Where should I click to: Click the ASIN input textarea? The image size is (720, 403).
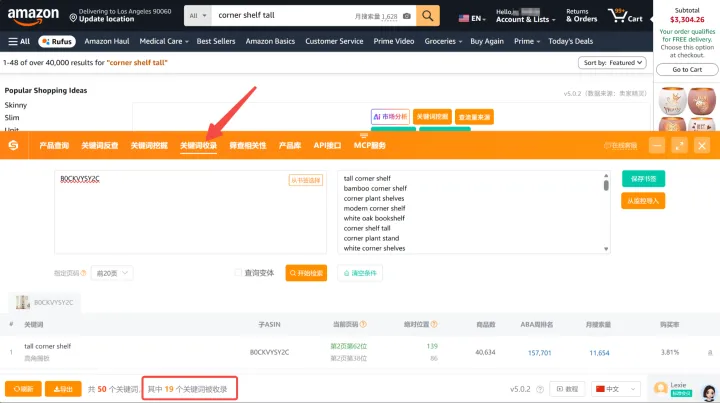tap(191, 212)
